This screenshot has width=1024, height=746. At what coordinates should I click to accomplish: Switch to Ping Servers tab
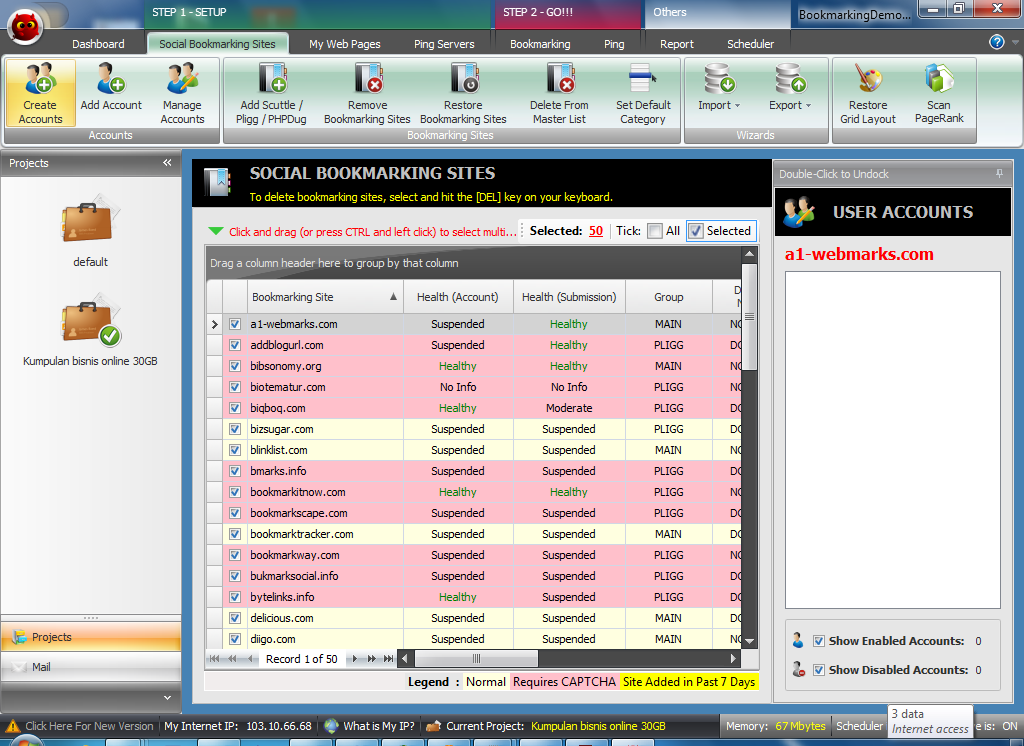pos(444,44)
